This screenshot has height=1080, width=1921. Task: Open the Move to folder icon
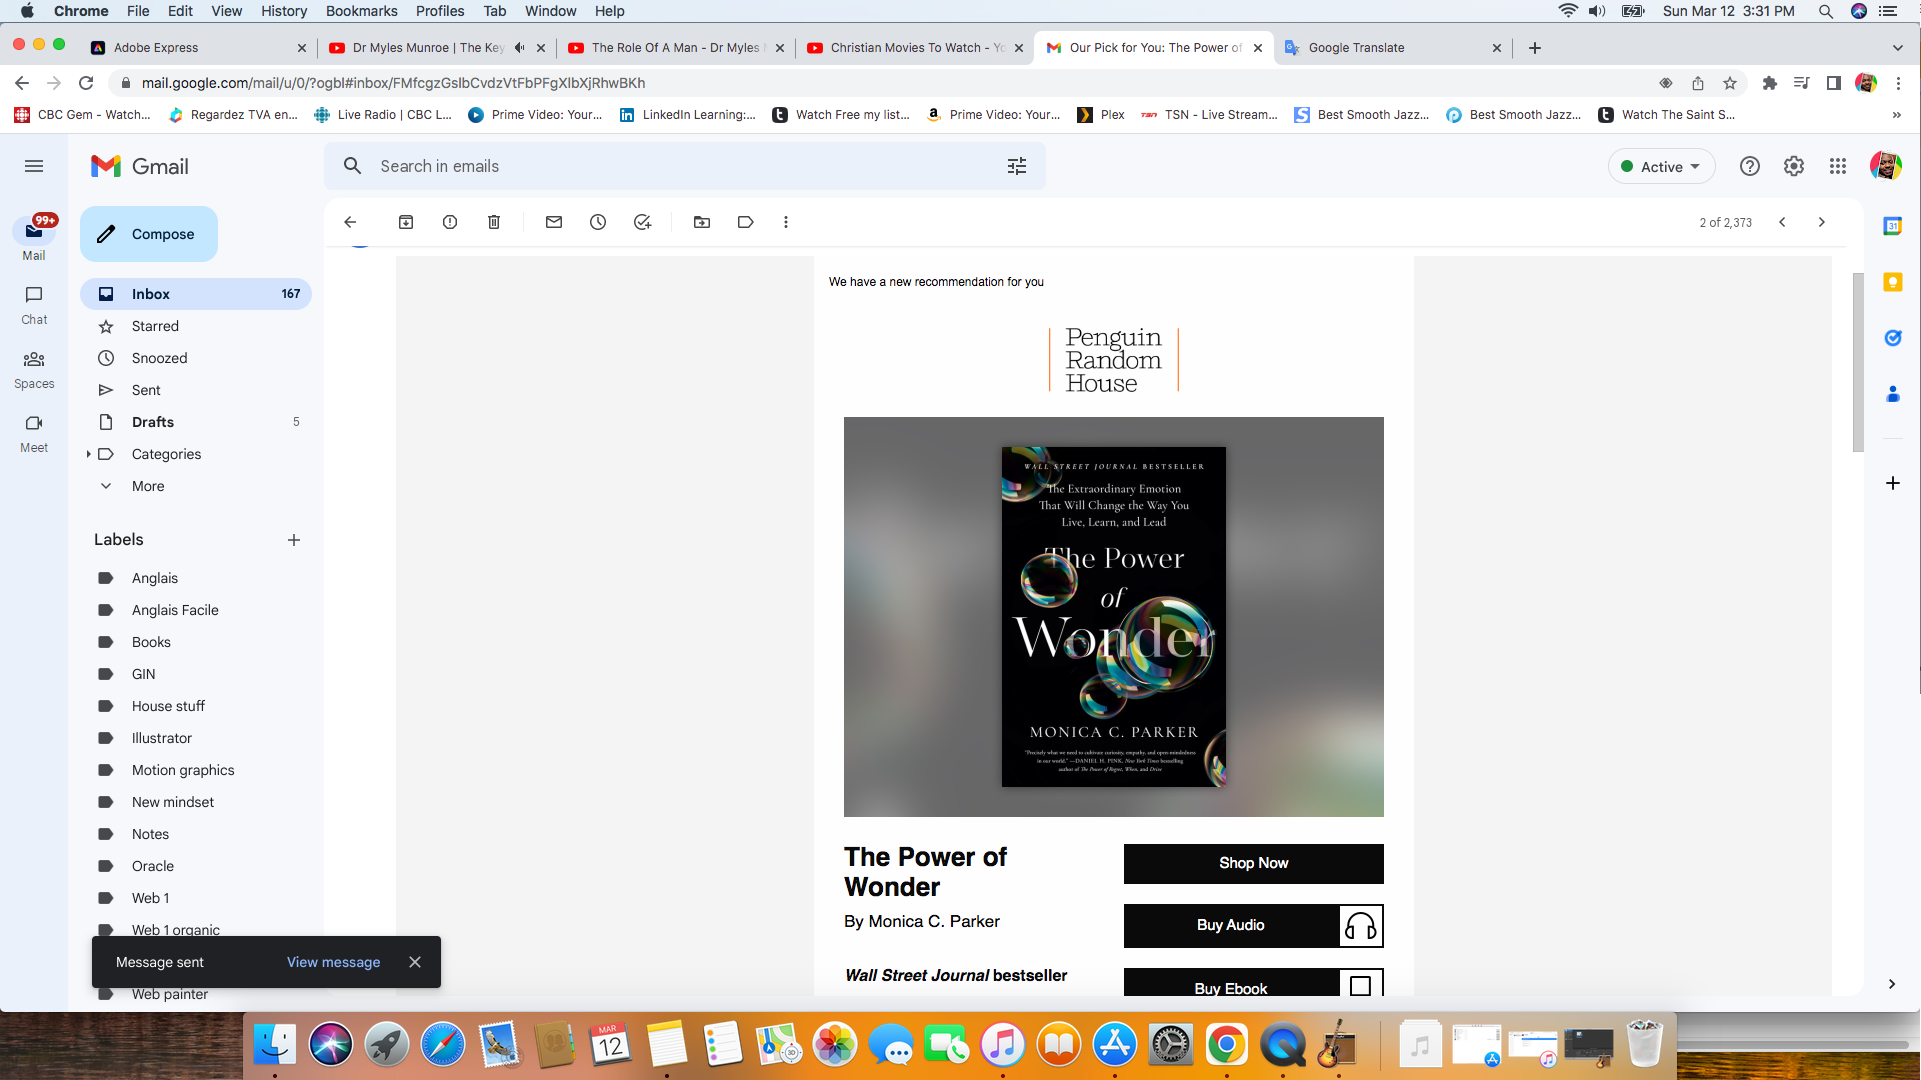click(x=702, y=222)
